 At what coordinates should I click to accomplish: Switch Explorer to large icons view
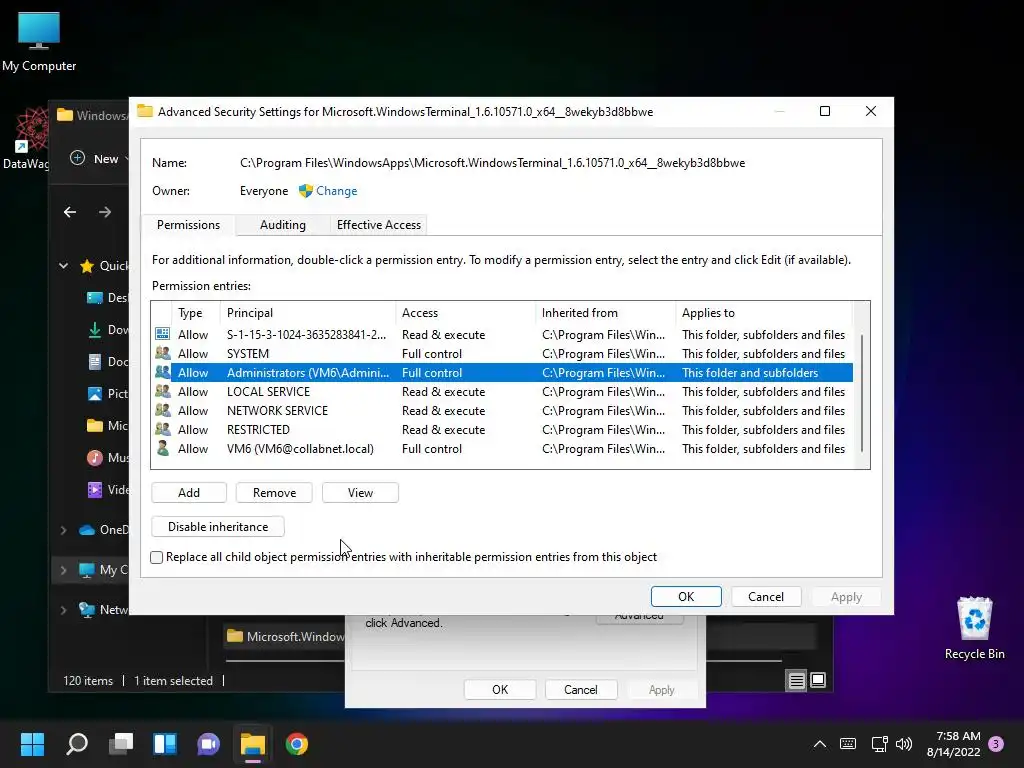(818, 680)
